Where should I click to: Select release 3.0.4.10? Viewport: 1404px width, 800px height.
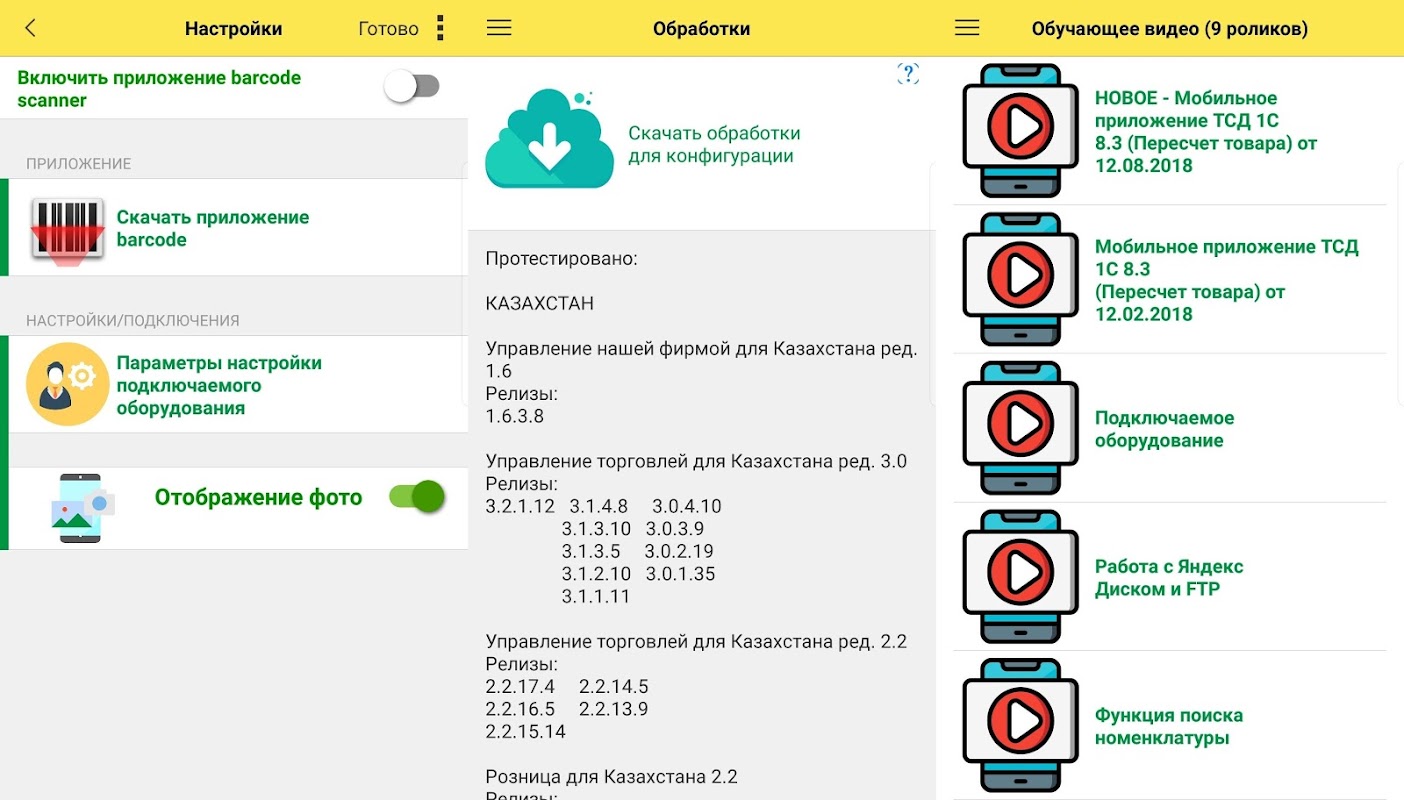coord(687,507)
